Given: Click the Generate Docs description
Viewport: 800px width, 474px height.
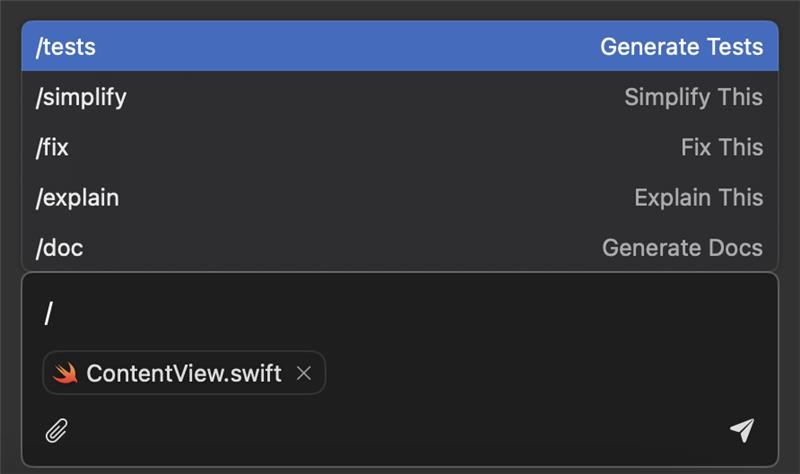Looking at the screenshot, I should (682, 247).
